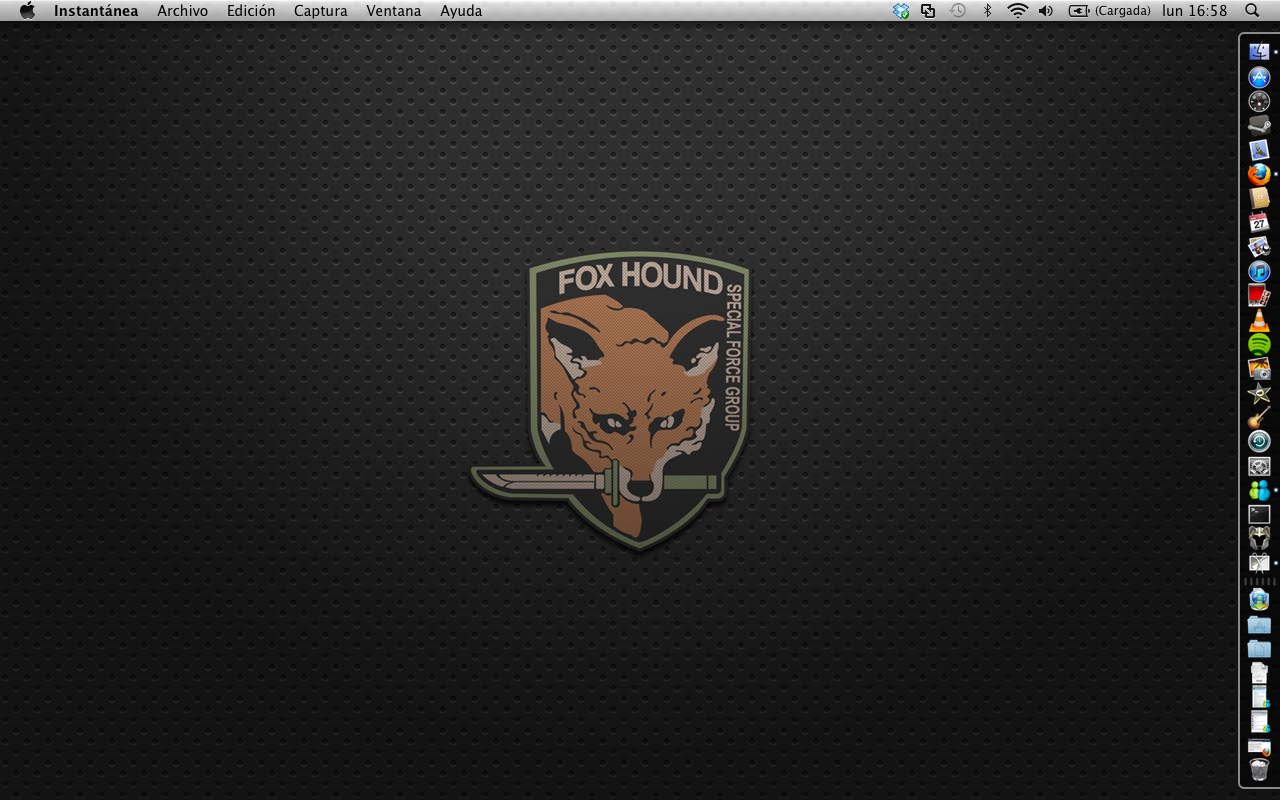Click the Dropbox menu bar icon

tap(901, 11)
